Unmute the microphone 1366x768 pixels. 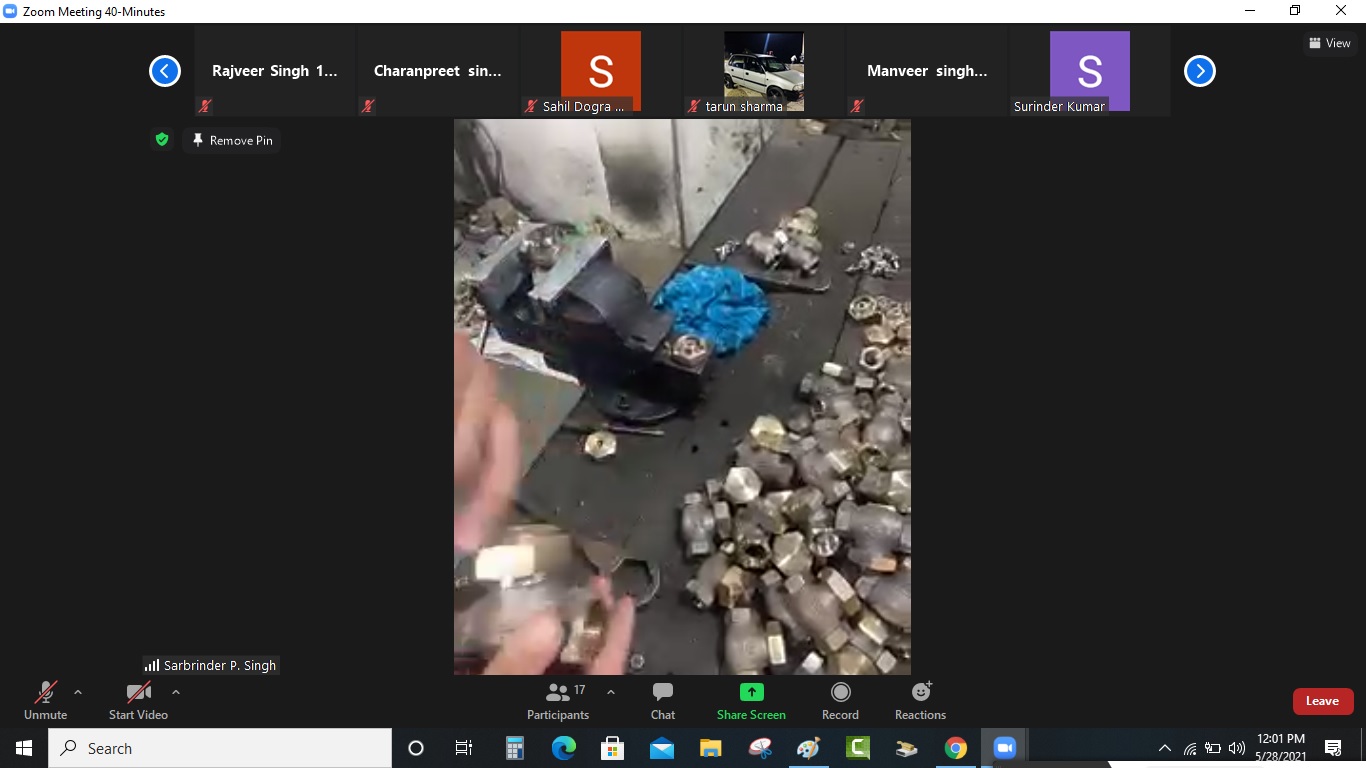pyautogui.click(x=46, y=700)
